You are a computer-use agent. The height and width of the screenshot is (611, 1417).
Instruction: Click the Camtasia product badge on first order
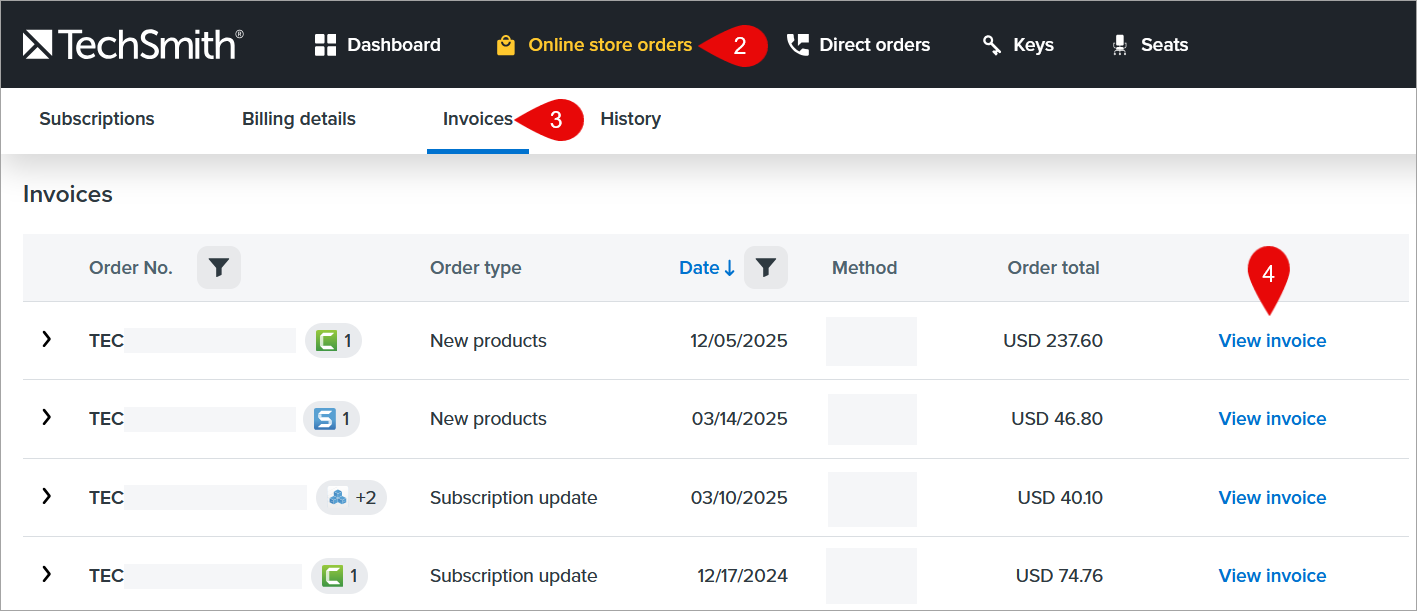(x=333, y=341)
